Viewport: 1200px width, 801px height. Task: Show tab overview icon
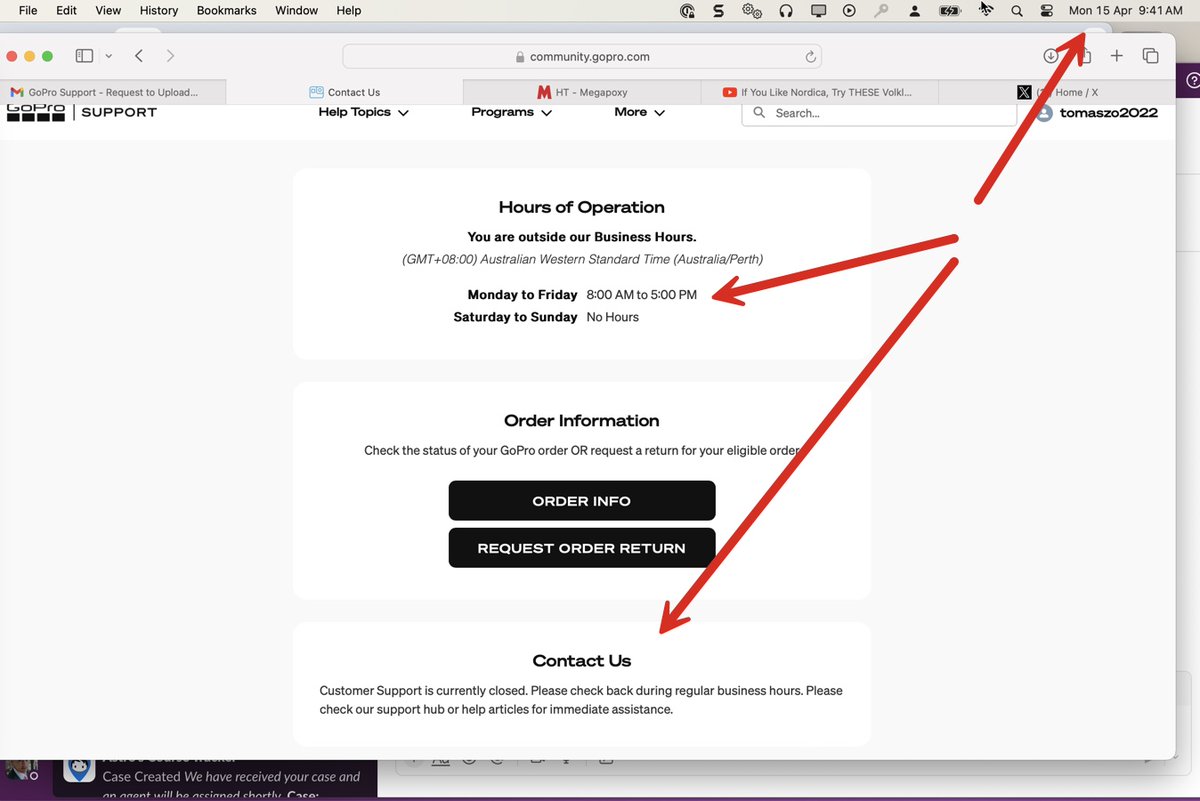tap(1150, 56)
